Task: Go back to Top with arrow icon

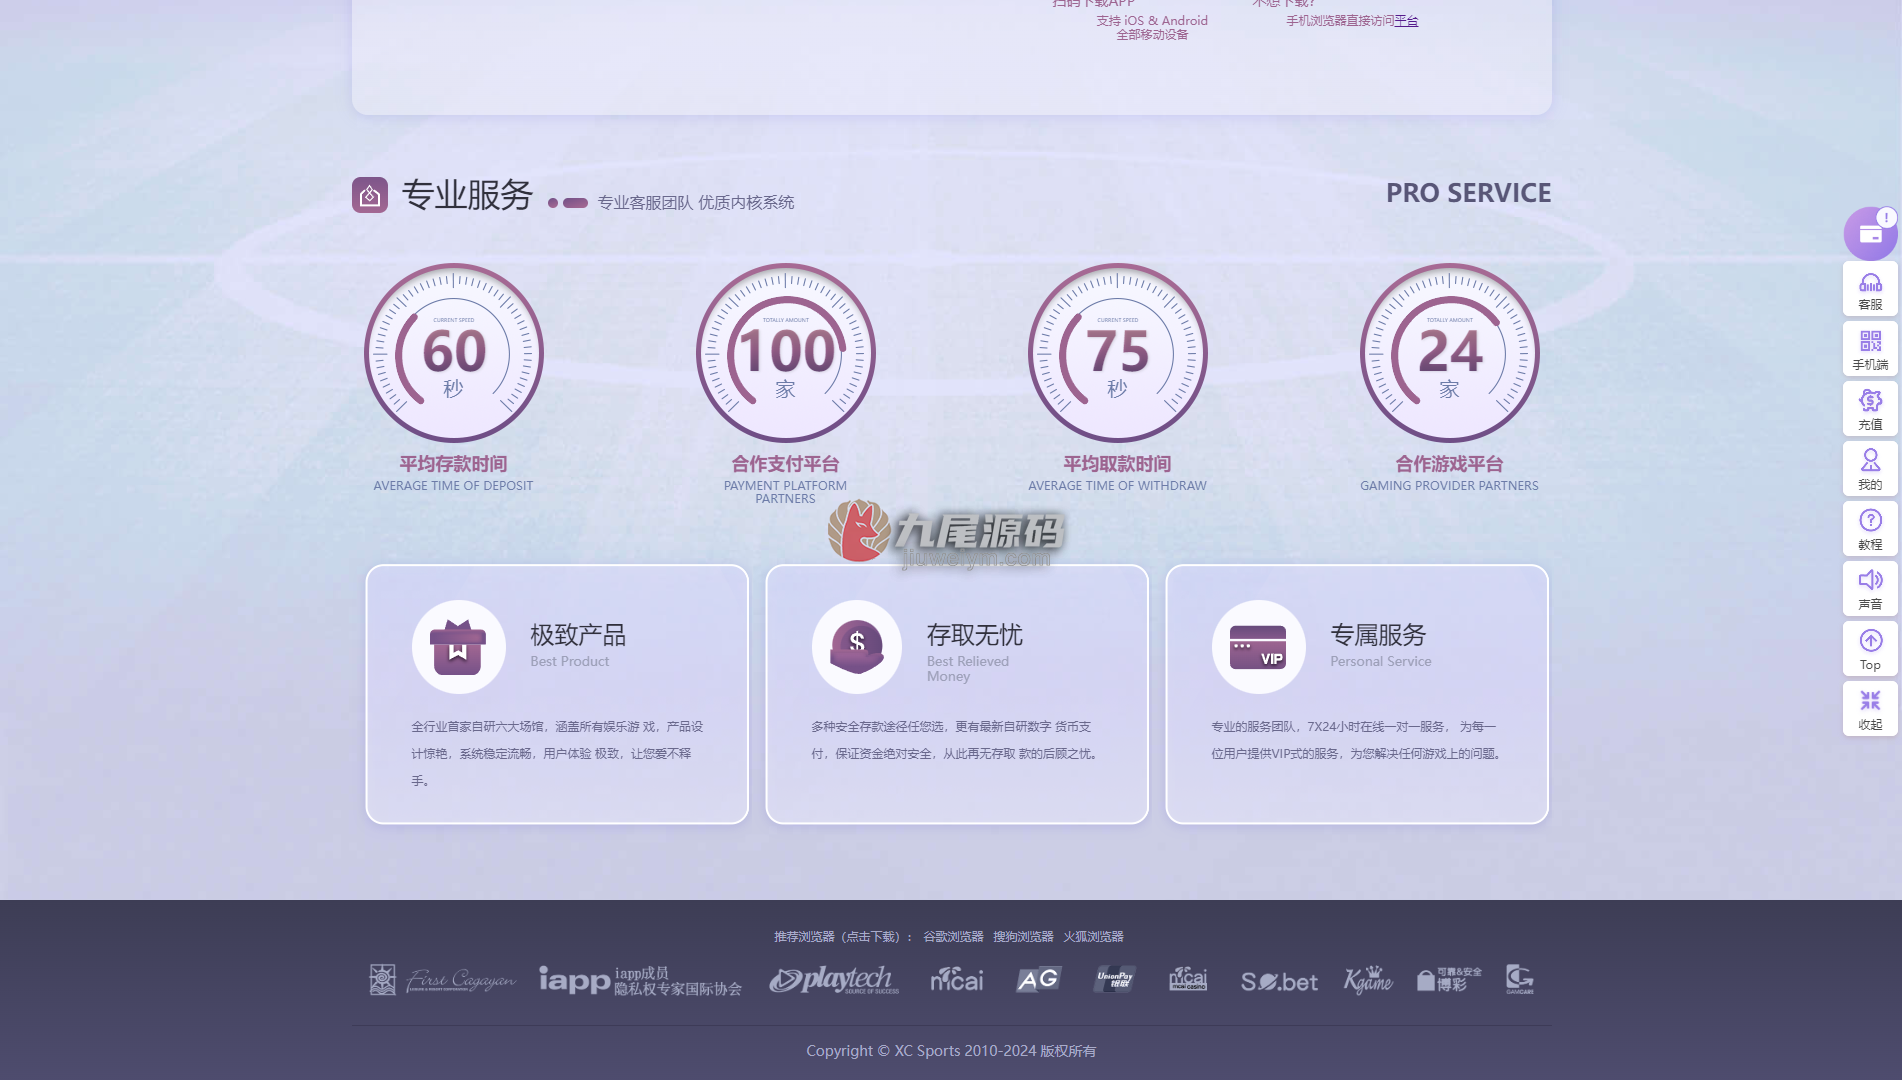Action: [1870, 650]
